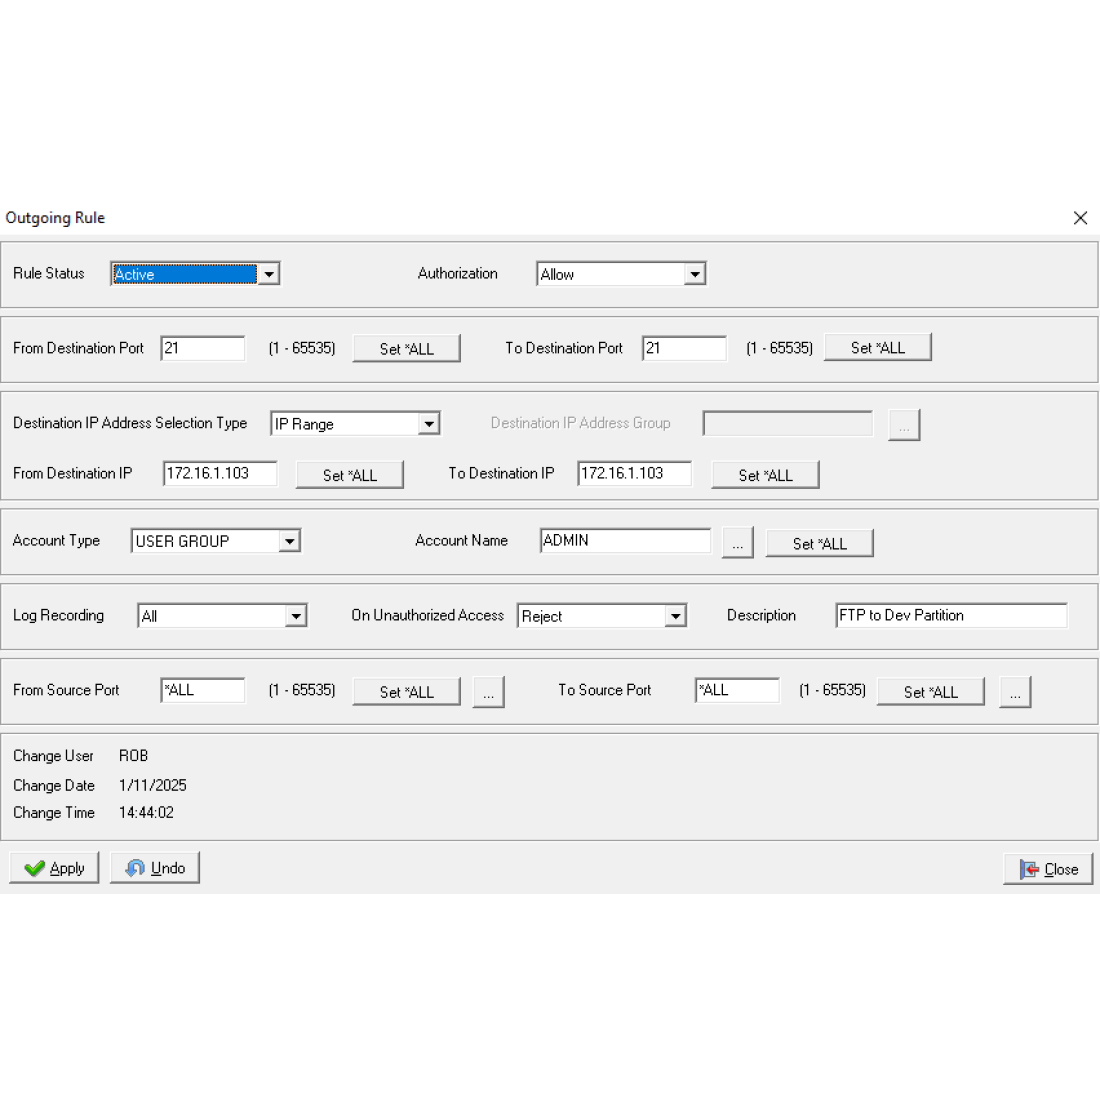Expand the Destination IP Address Selection Type list
The image size is (1100, 1100).
[430, 423]
